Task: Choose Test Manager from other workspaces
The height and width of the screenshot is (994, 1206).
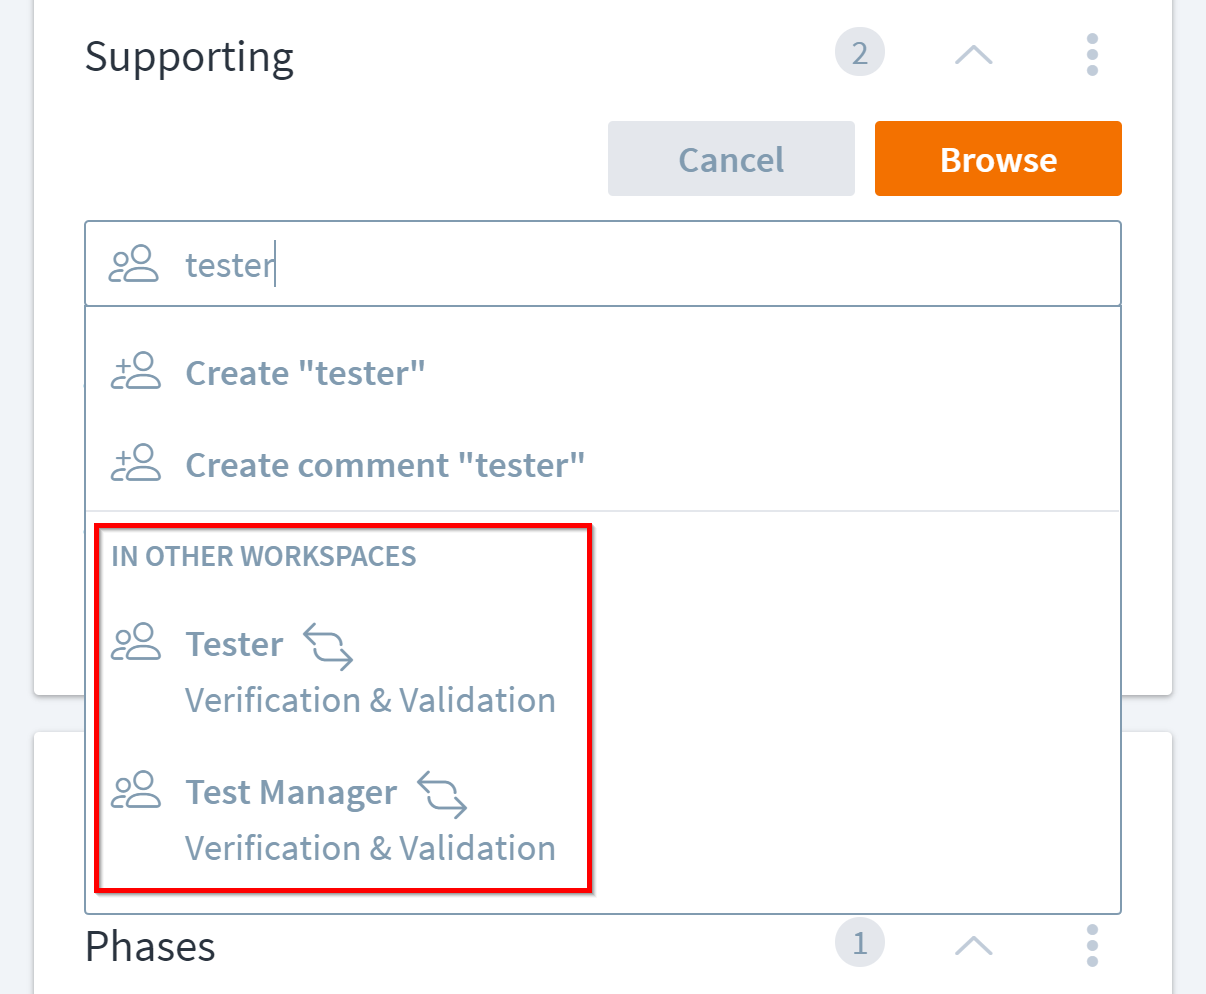Action: pyautogui.click(x=291, y=793)
